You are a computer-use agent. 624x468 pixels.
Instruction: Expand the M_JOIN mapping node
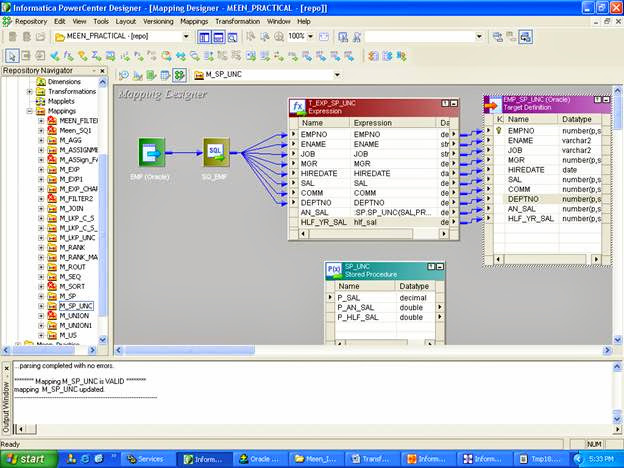point(41,209)
